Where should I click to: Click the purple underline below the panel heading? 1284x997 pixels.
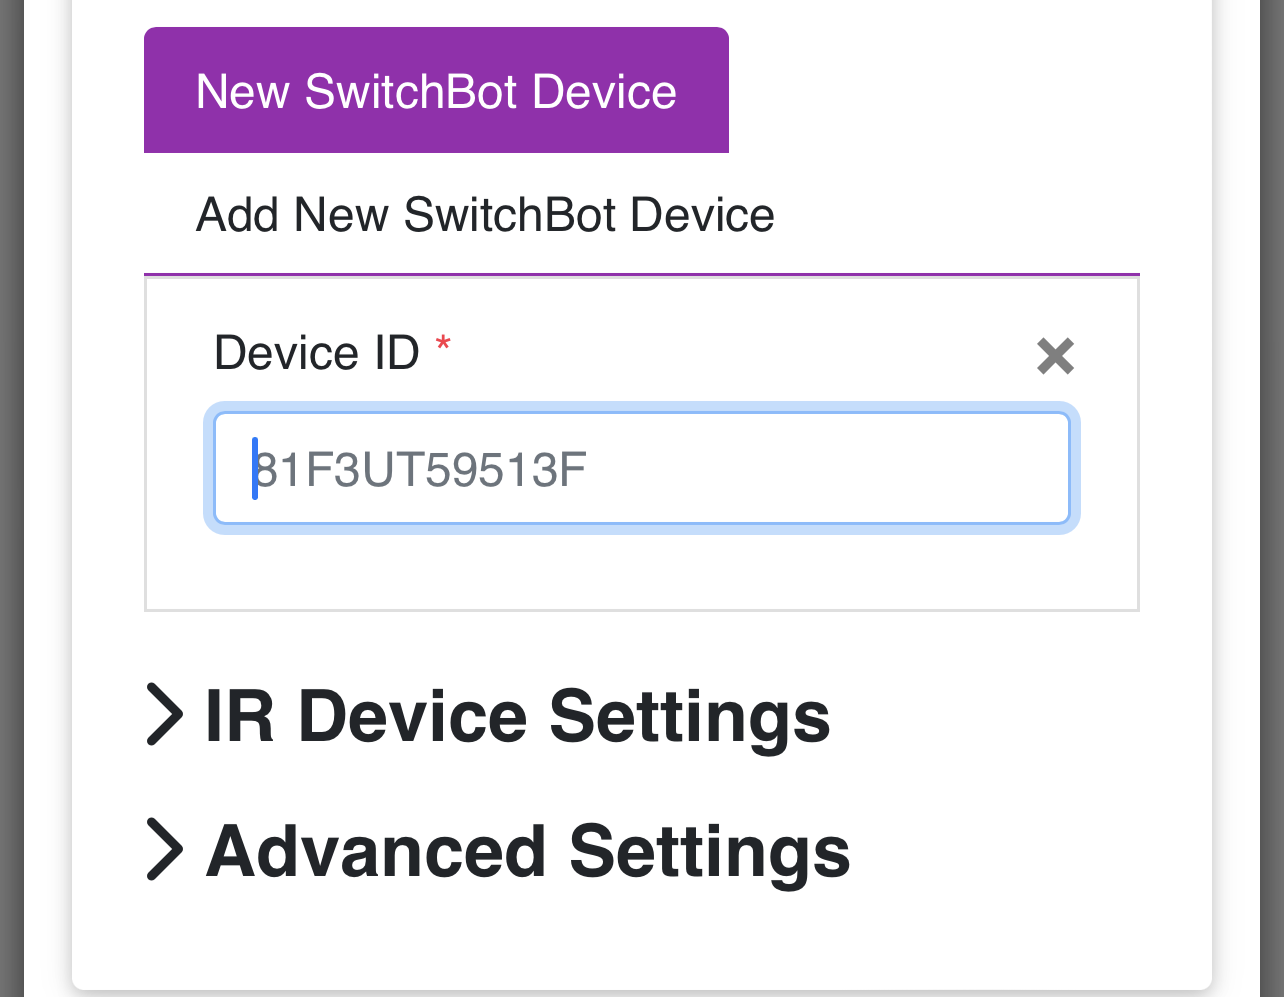point(641,271)
